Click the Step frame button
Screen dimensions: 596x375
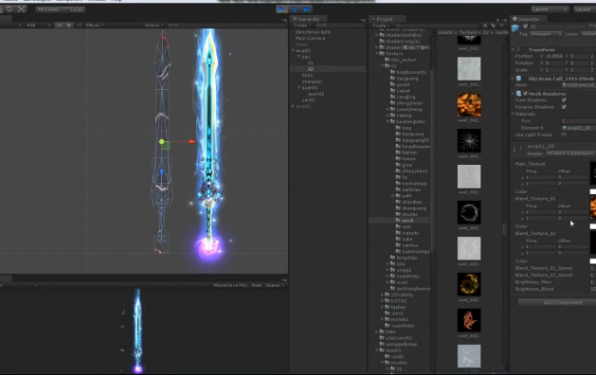[307, 9]
